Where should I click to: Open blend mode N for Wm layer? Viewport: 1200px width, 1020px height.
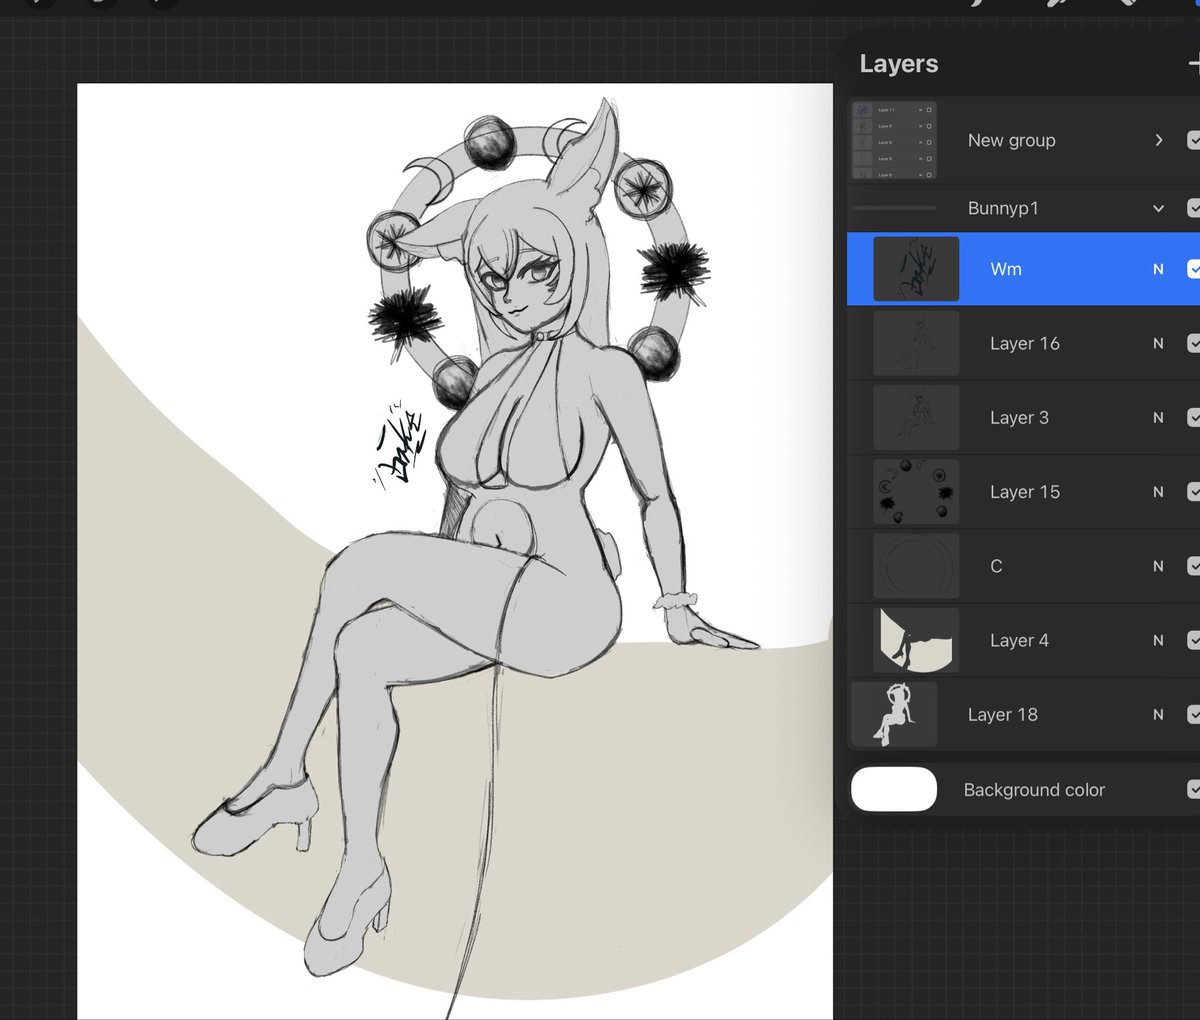[1158, 269]
